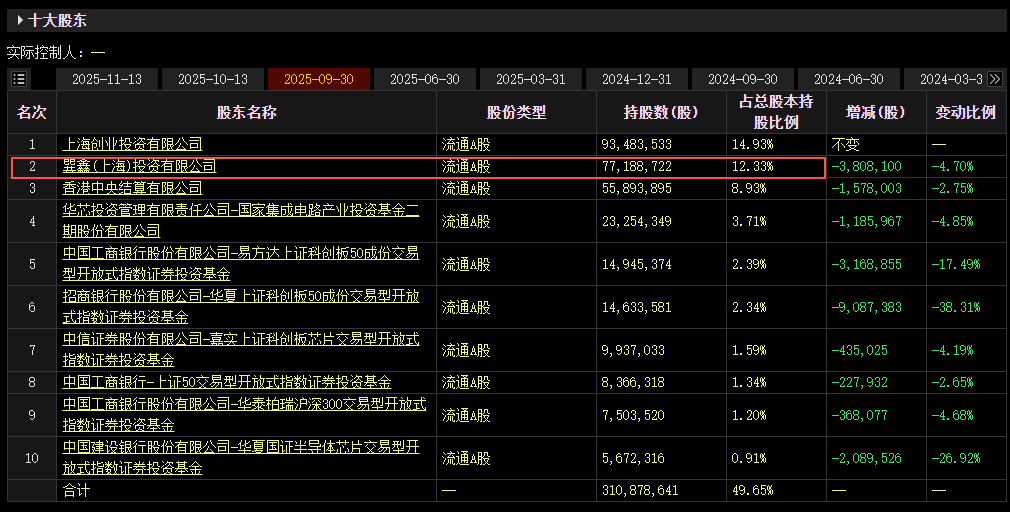Image resolution: width=1010 pixels, height=512 pixels.
Task: Switch to the 2025-06-30 date tab
Action: coord(424,79)
